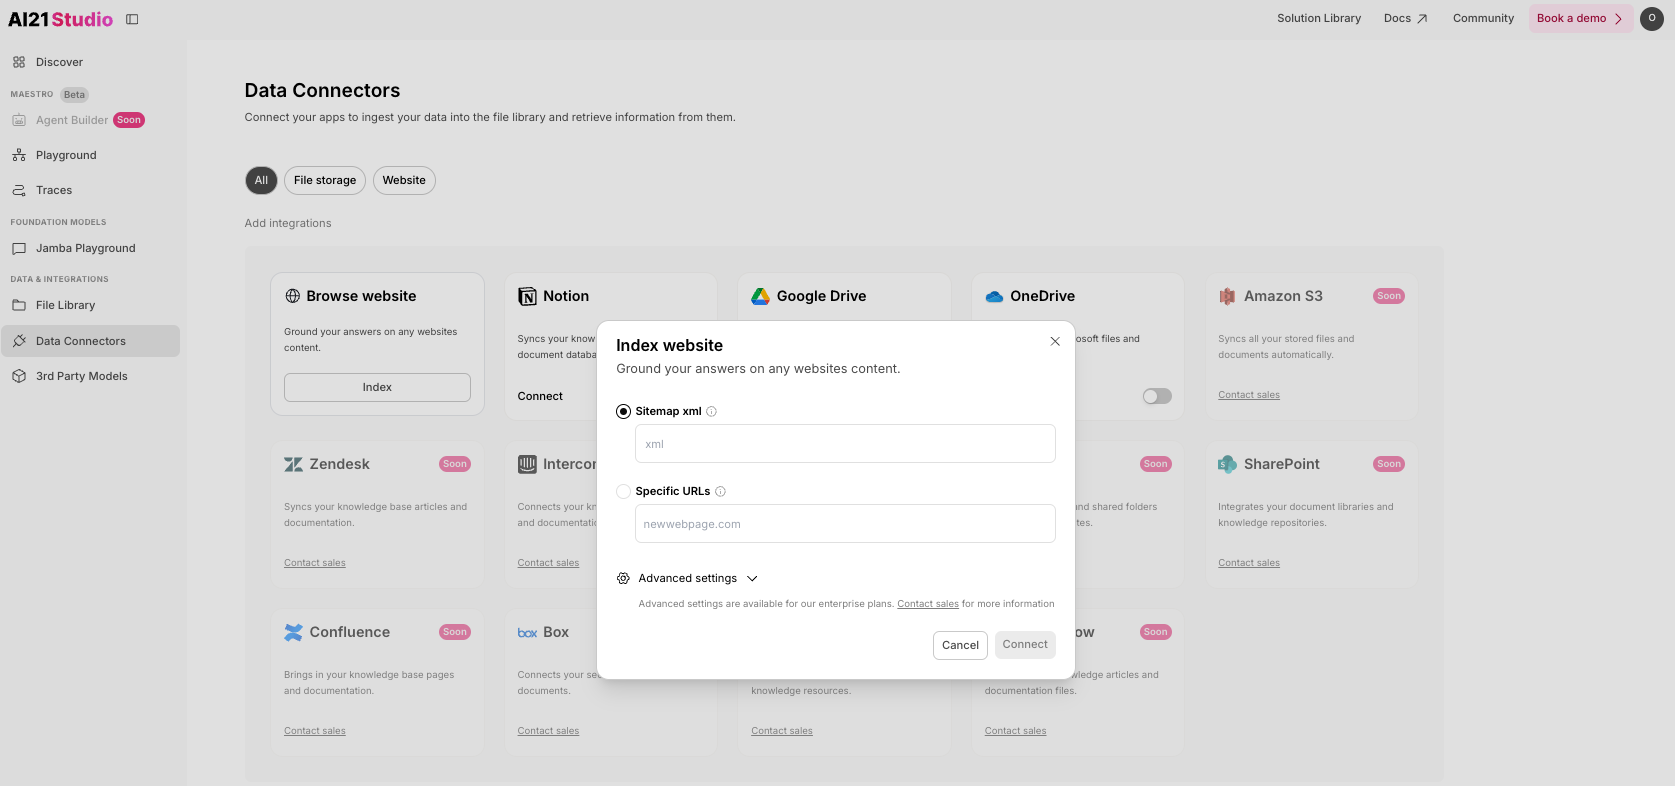Select Data Connectors in sidebar

(90, 341)
